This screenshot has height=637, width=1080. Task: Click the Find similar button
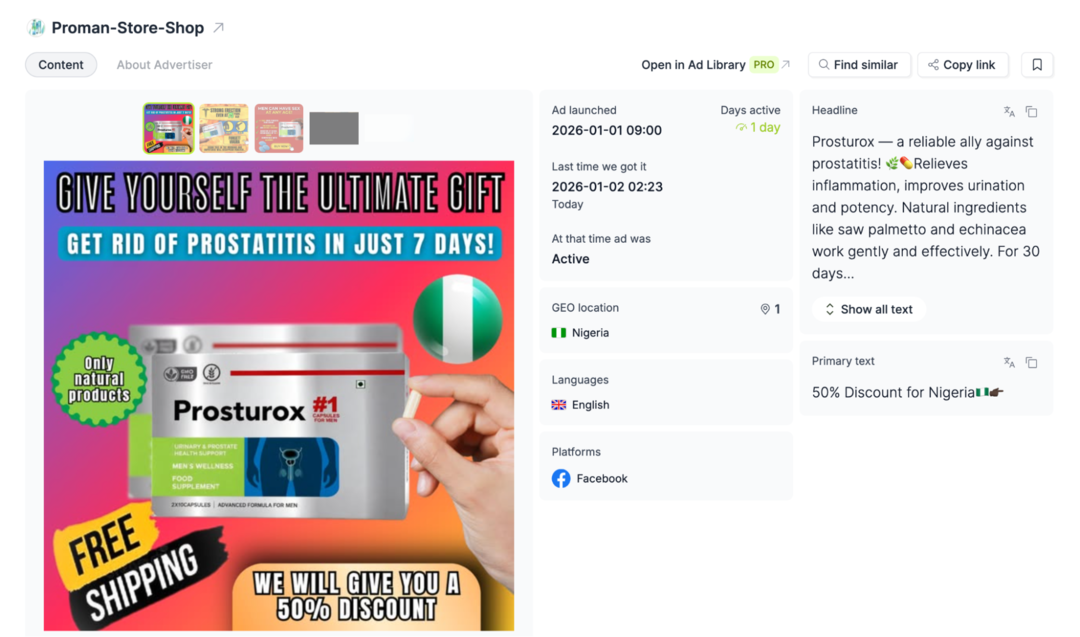859,65
